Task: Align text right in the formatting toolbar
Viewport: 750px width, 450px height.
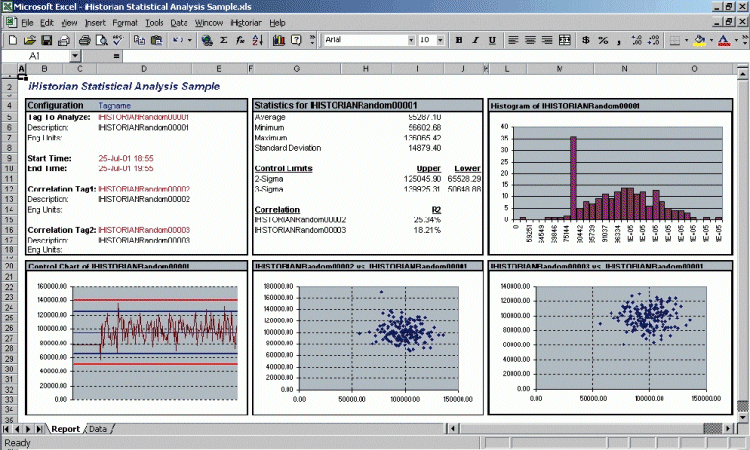Action: pyautogui.click(x=547, y=40)
